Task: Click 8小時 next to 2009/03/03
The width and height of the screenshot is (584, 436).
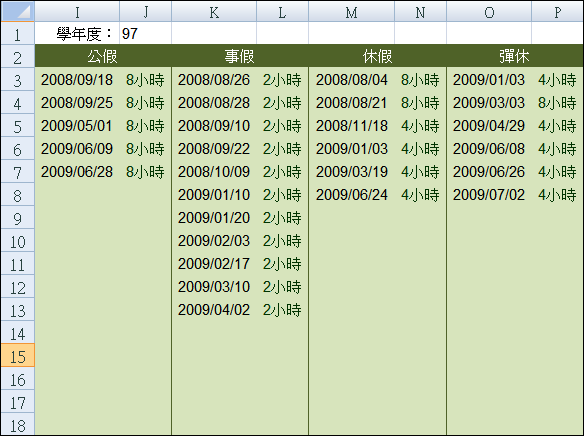Action: pyautogui.click(x=557, y=103)
